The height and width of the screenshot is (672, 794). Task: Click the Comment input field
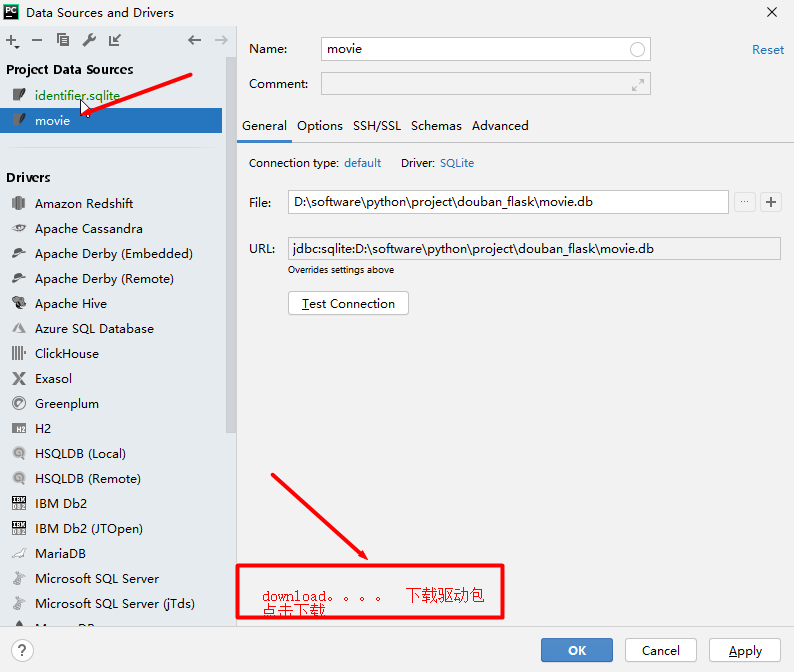[x=486, y=84]
